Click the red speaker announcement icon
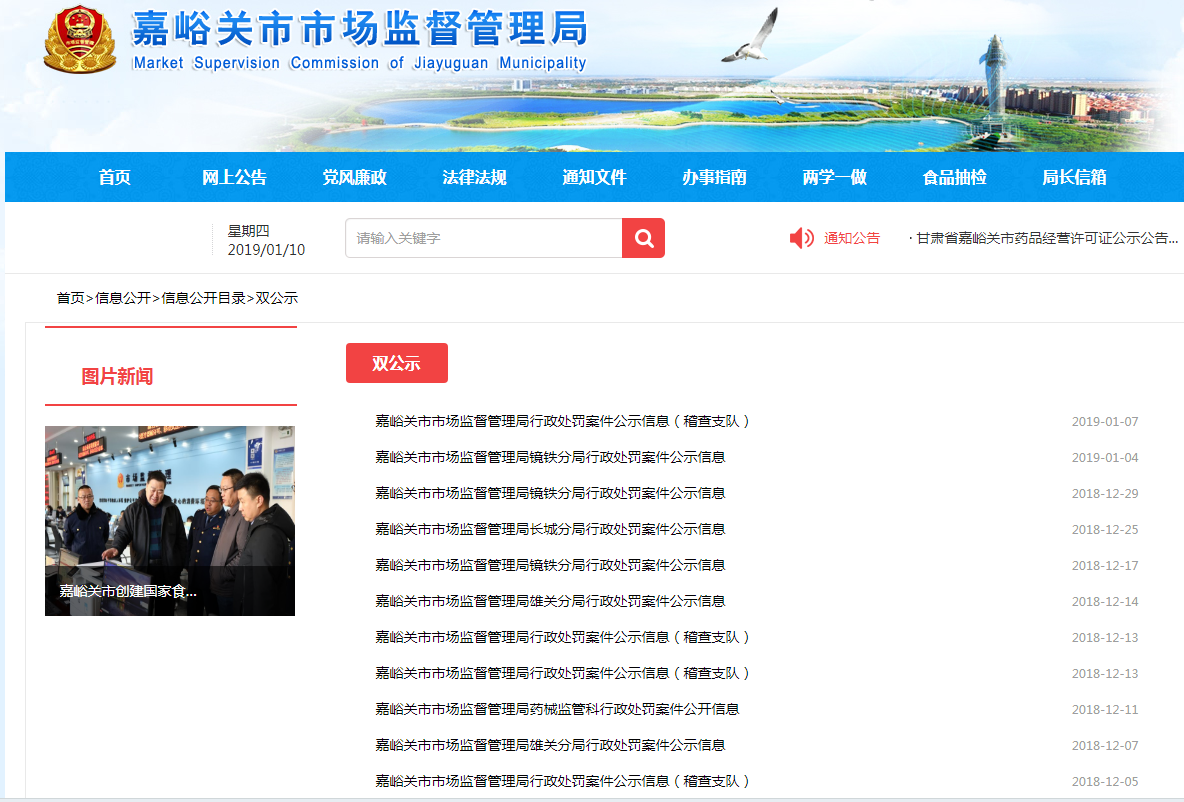1184x802 pixels. 801,238
